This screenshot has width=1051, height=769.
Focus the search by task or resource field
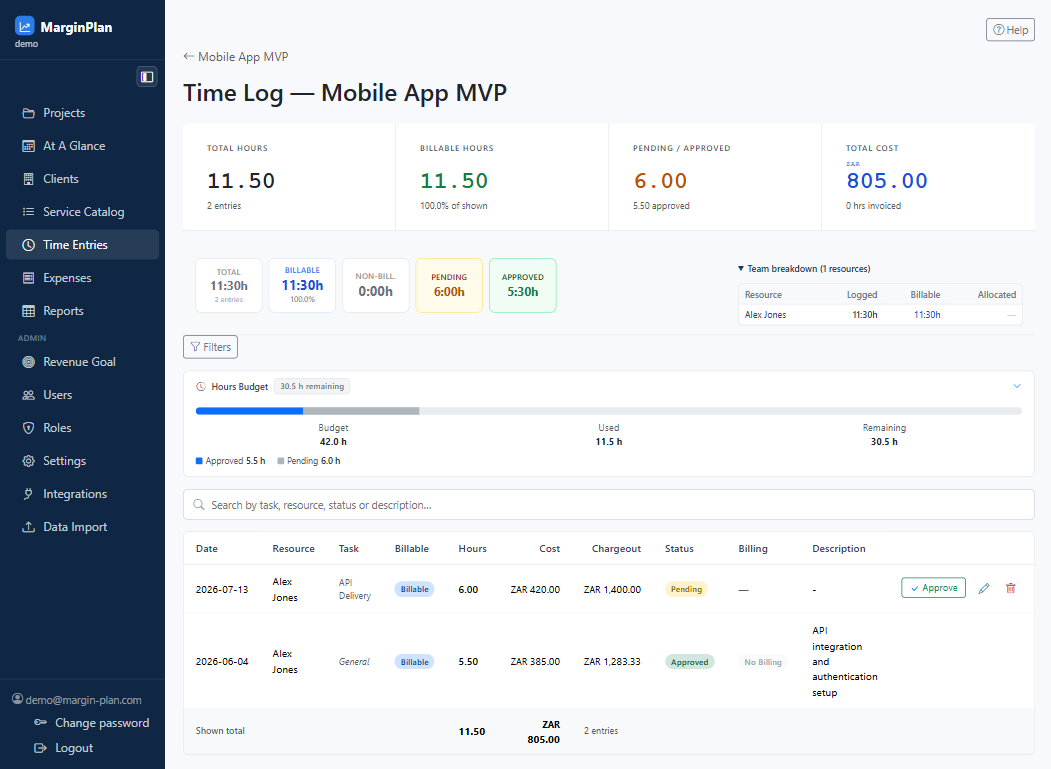[x=609, y=504]
